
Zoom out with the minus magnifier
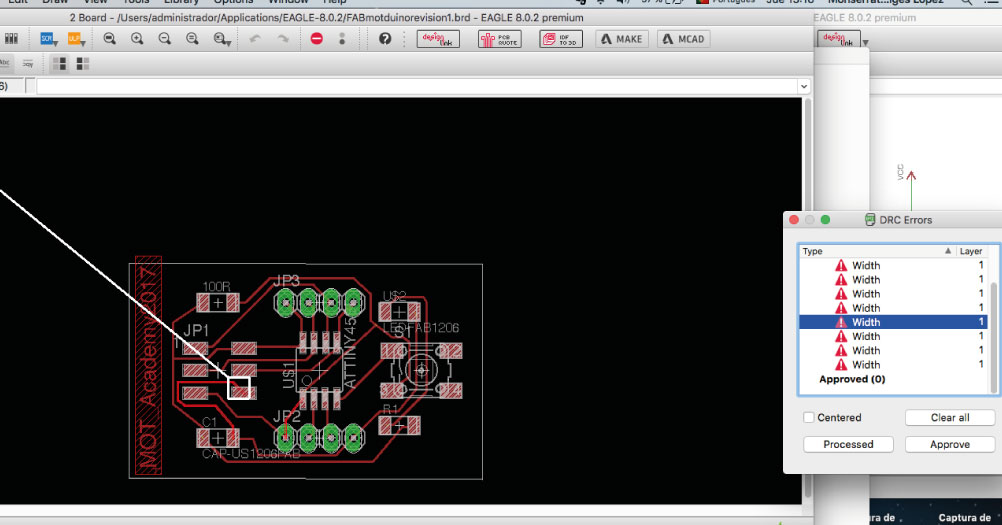164,39
